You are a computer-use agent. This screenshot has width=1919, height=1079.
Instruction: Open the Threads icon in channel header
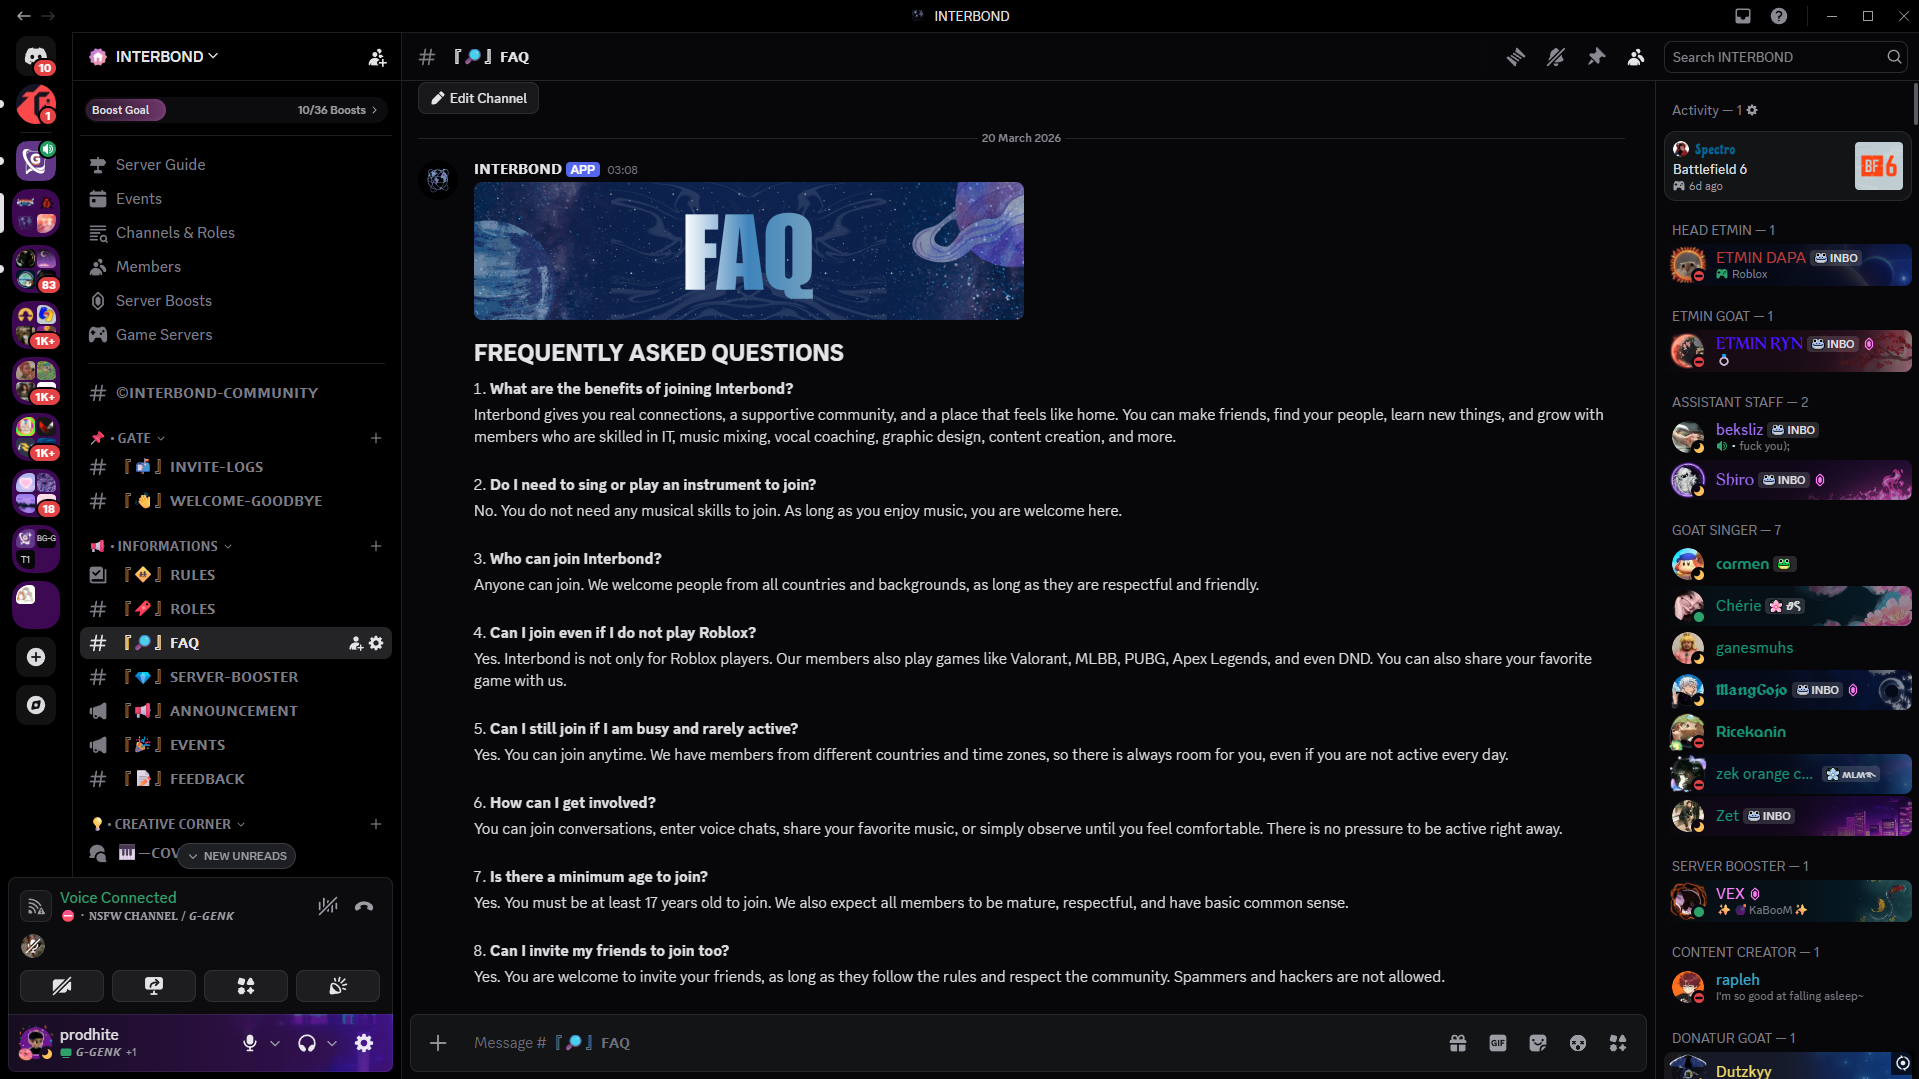point(1516,57)
